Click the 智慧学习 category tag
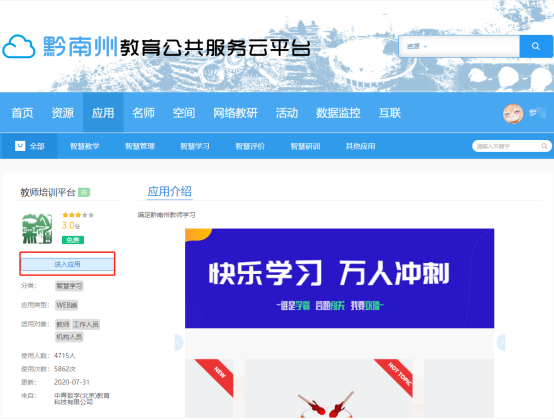Viewport: 554px width, 420px height. coord(69,286)
